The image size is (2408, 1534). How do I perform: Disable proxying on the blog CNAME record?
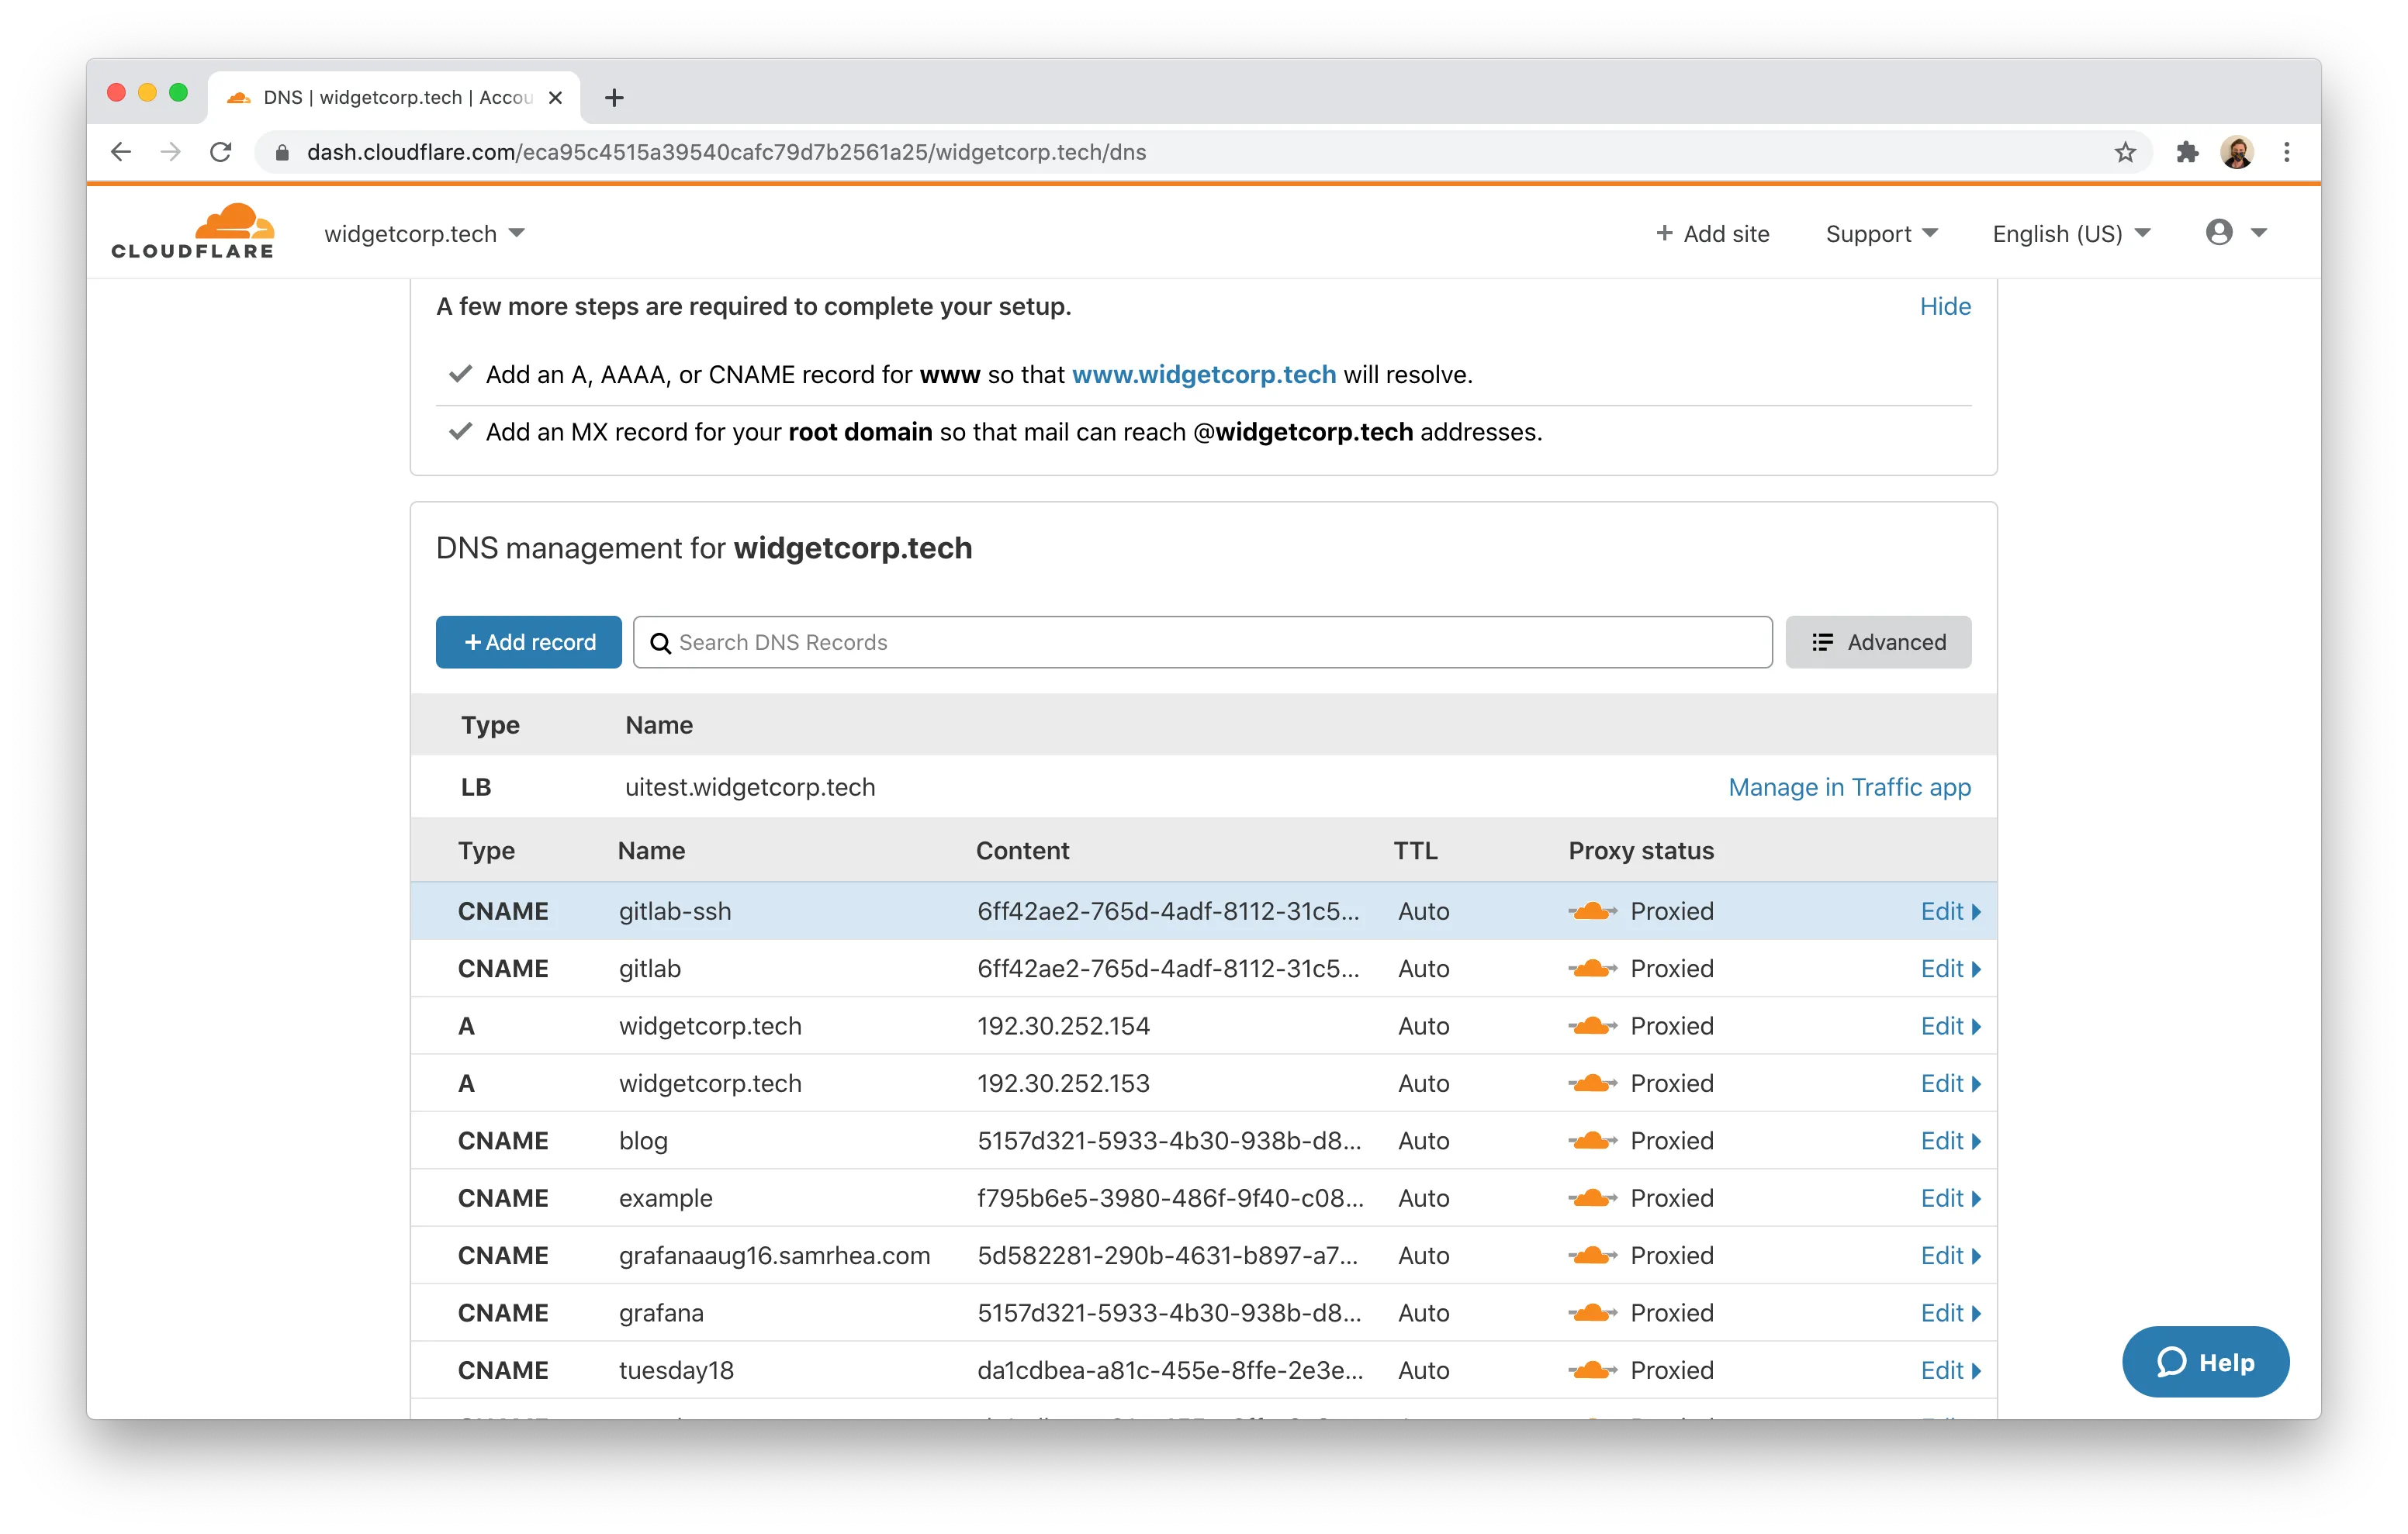tap(1593, 1140)
